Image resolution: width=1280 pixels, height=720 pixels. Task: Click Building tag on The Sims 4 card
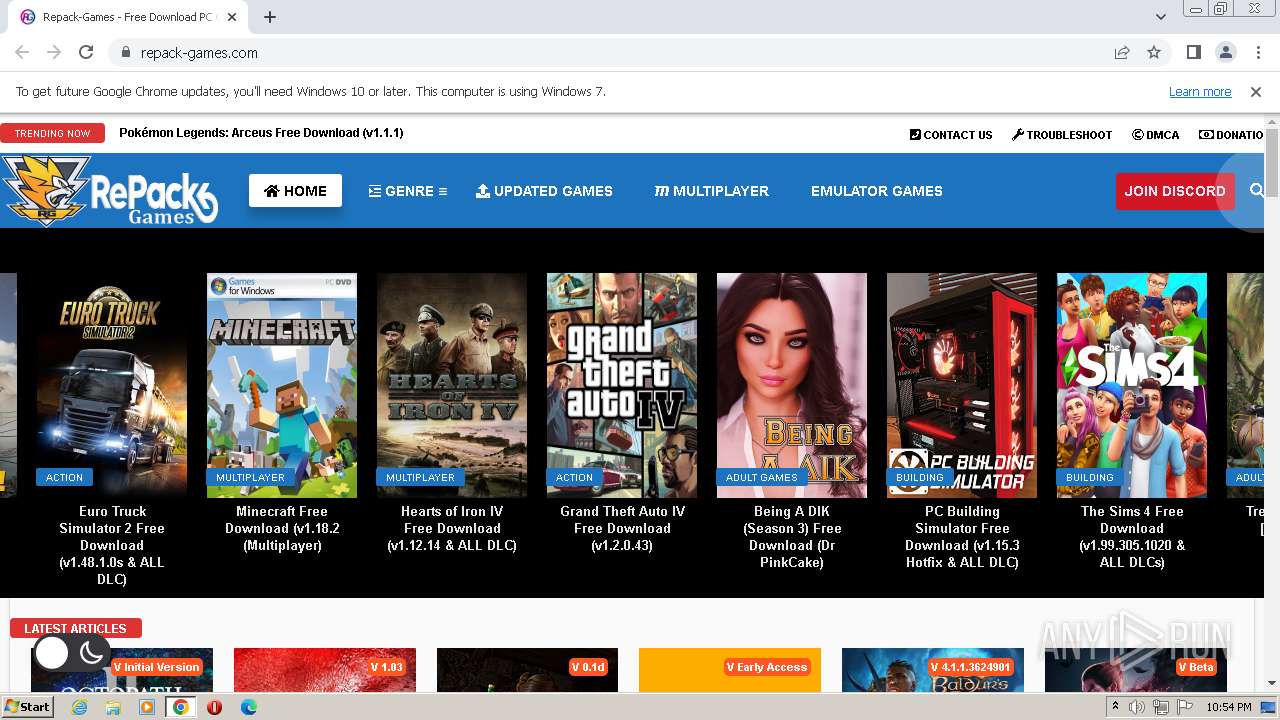pyautogui.click(x=1090, y=477)
